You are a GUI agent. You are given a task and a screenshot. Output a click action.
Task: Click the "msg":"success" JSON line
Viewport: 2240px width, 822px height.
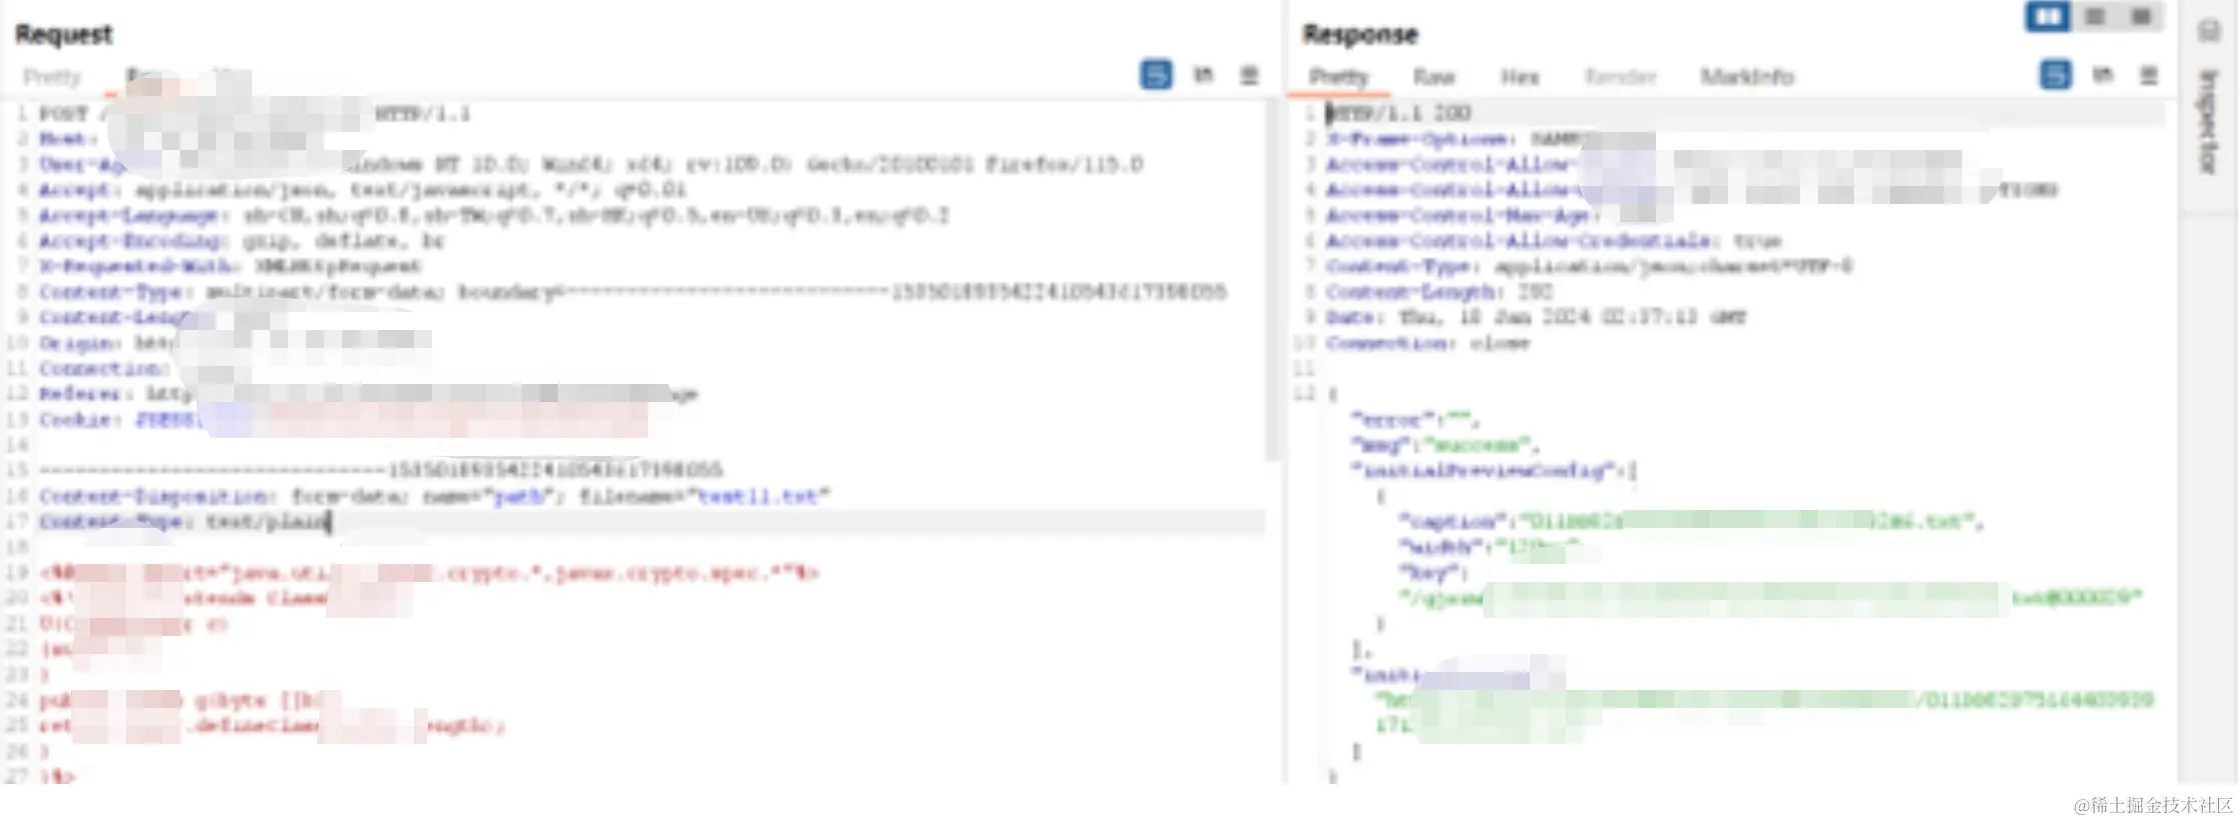tap(1446, 445)
